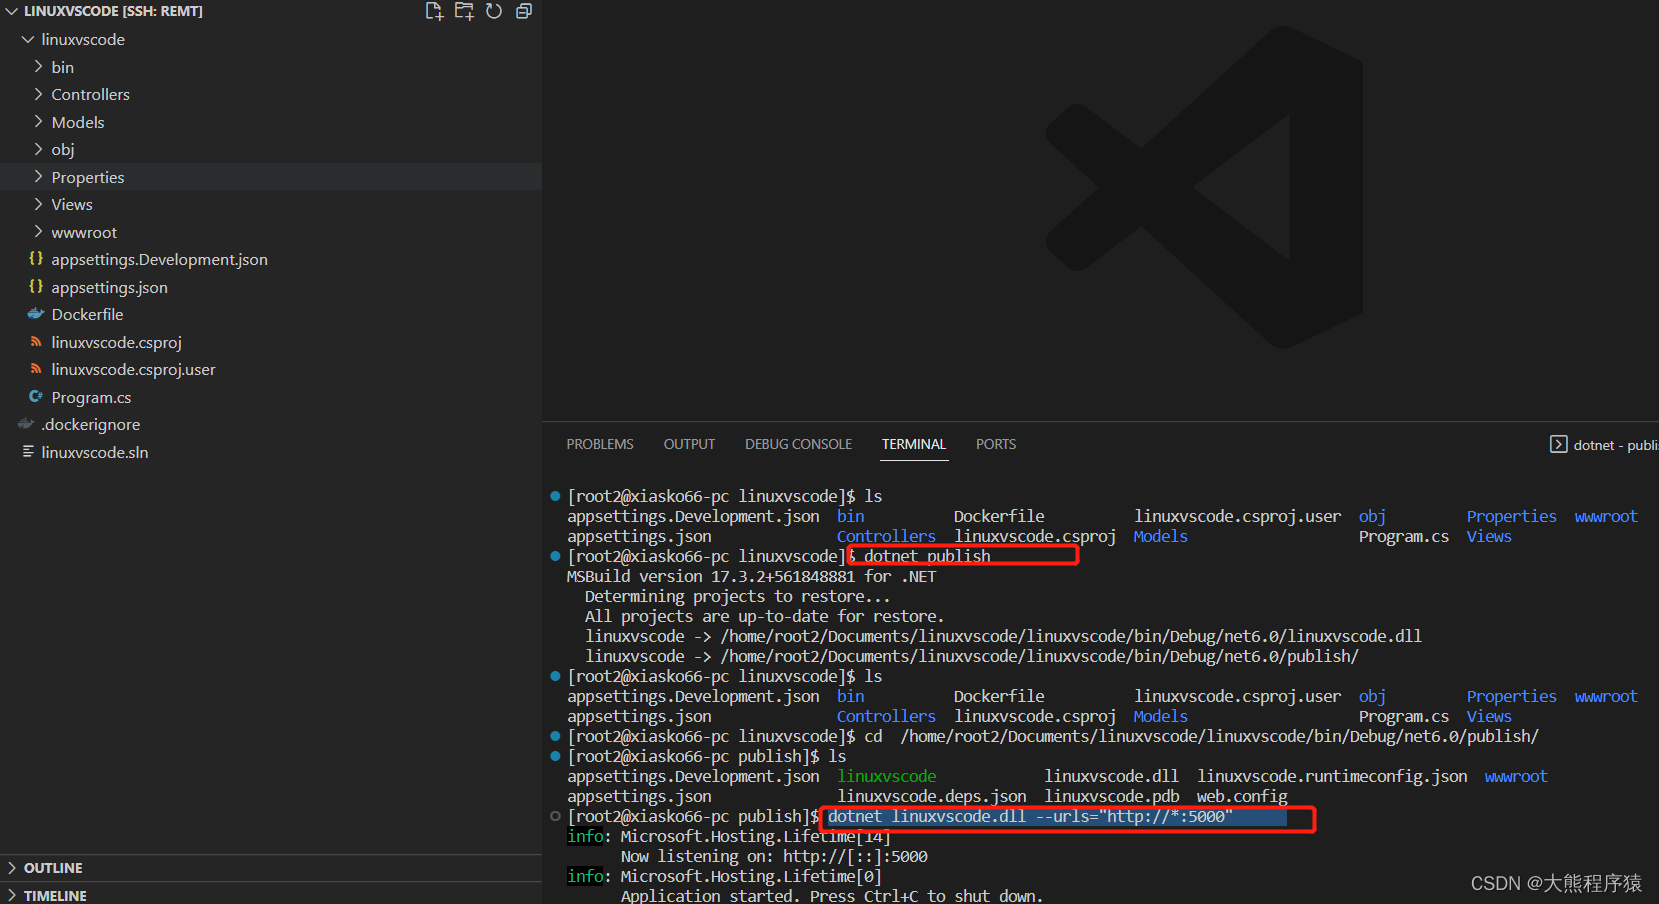Click the New Folder icon in explorer header
This screenshot has height=904, width=1659.
464,11
